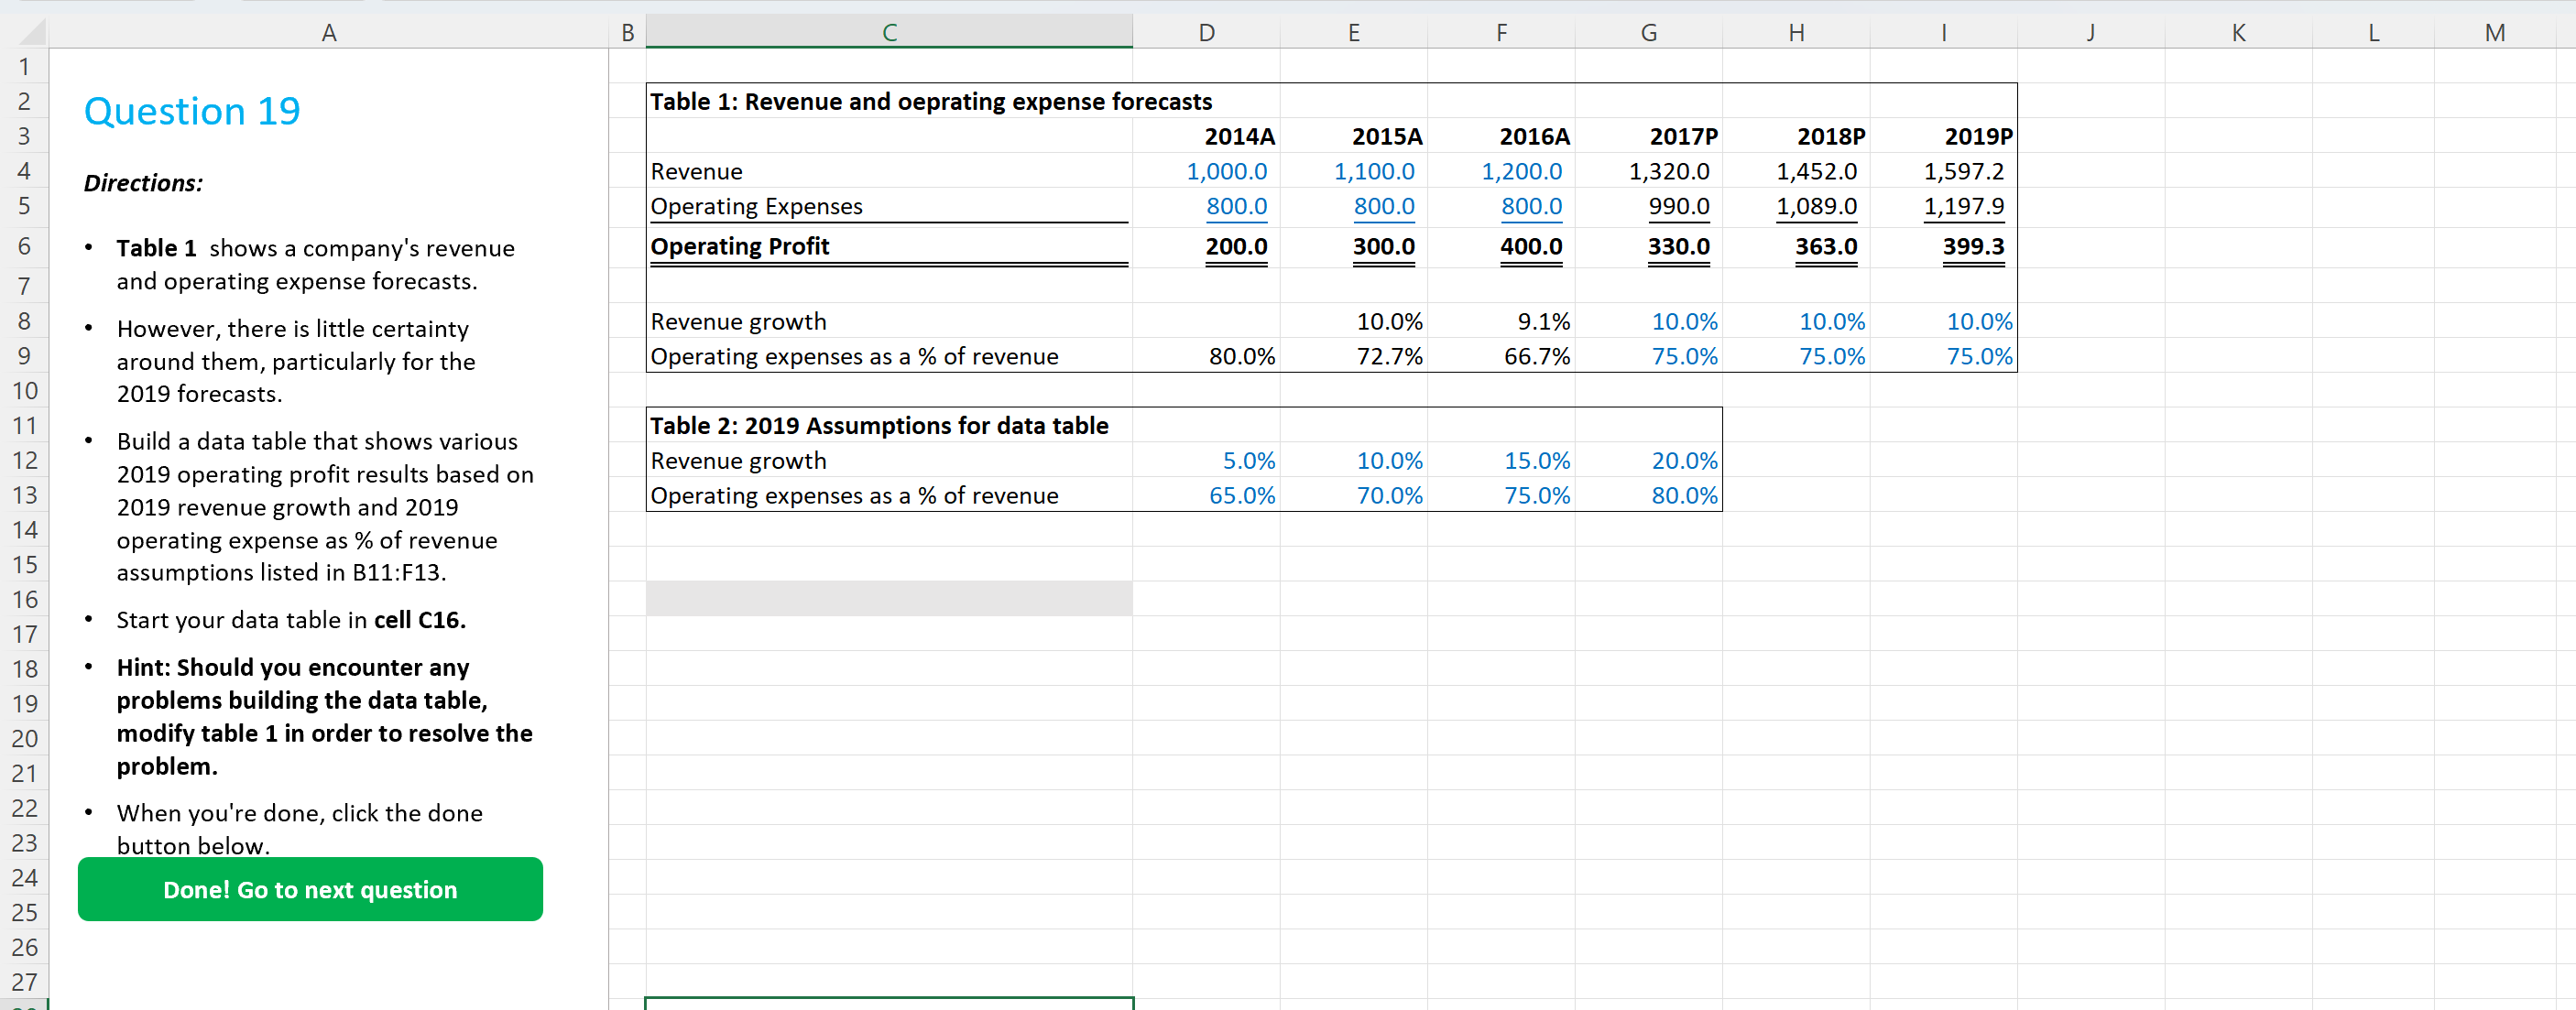Click Table 2 revenue growth 20.0%

coord(1684,460)
